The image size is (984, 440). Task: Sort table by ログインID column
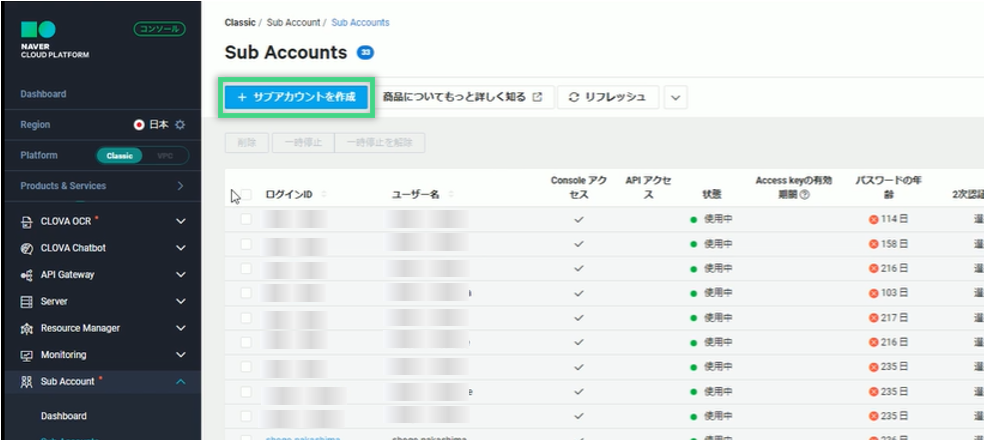pyautogui.click(x=323, y=195)
